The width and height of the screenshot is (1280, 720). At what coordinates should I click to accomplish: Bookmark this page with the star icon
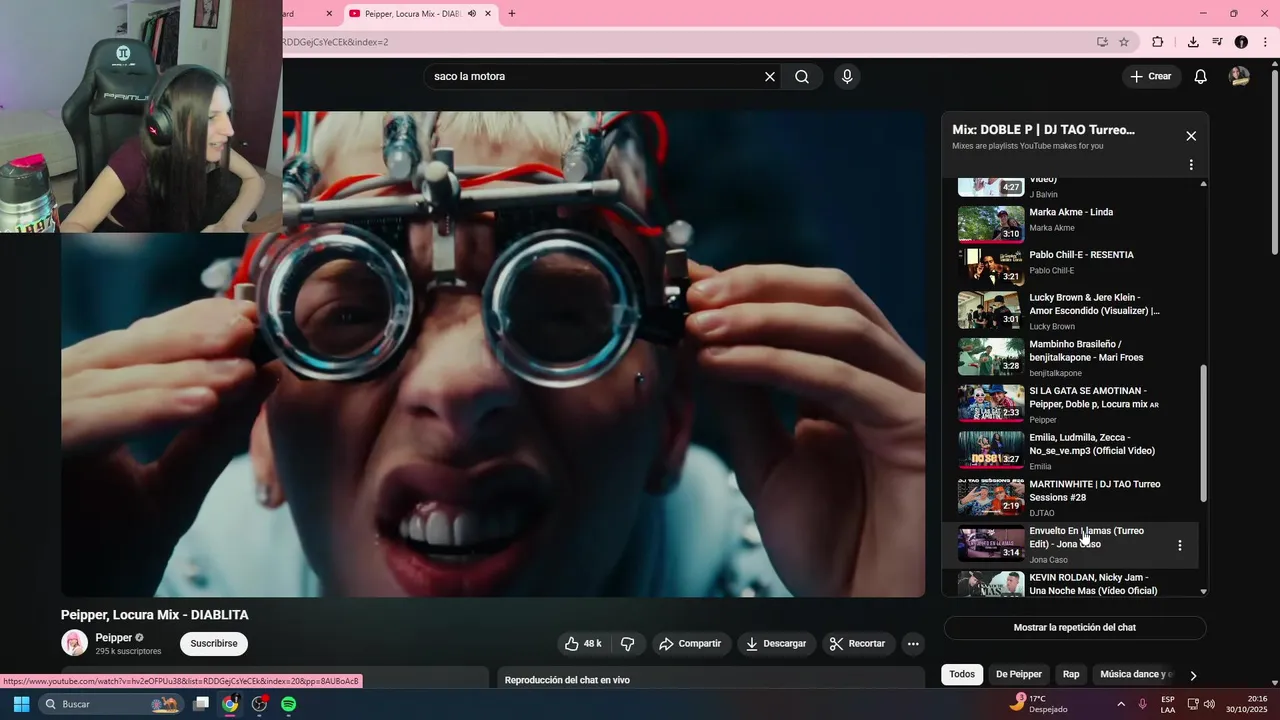pos(1124,42)
